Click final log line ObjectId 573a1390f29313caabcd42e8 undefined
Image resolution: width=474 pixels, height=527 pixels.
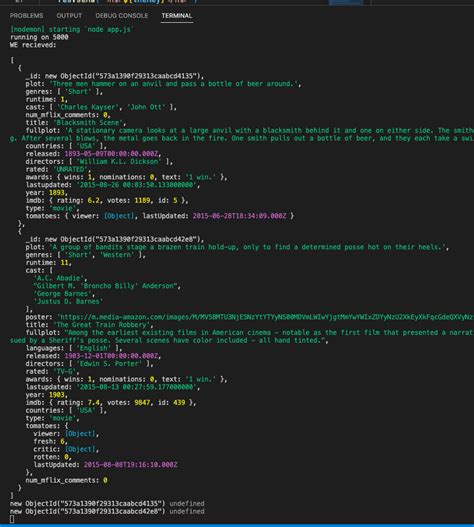point(107,511)
